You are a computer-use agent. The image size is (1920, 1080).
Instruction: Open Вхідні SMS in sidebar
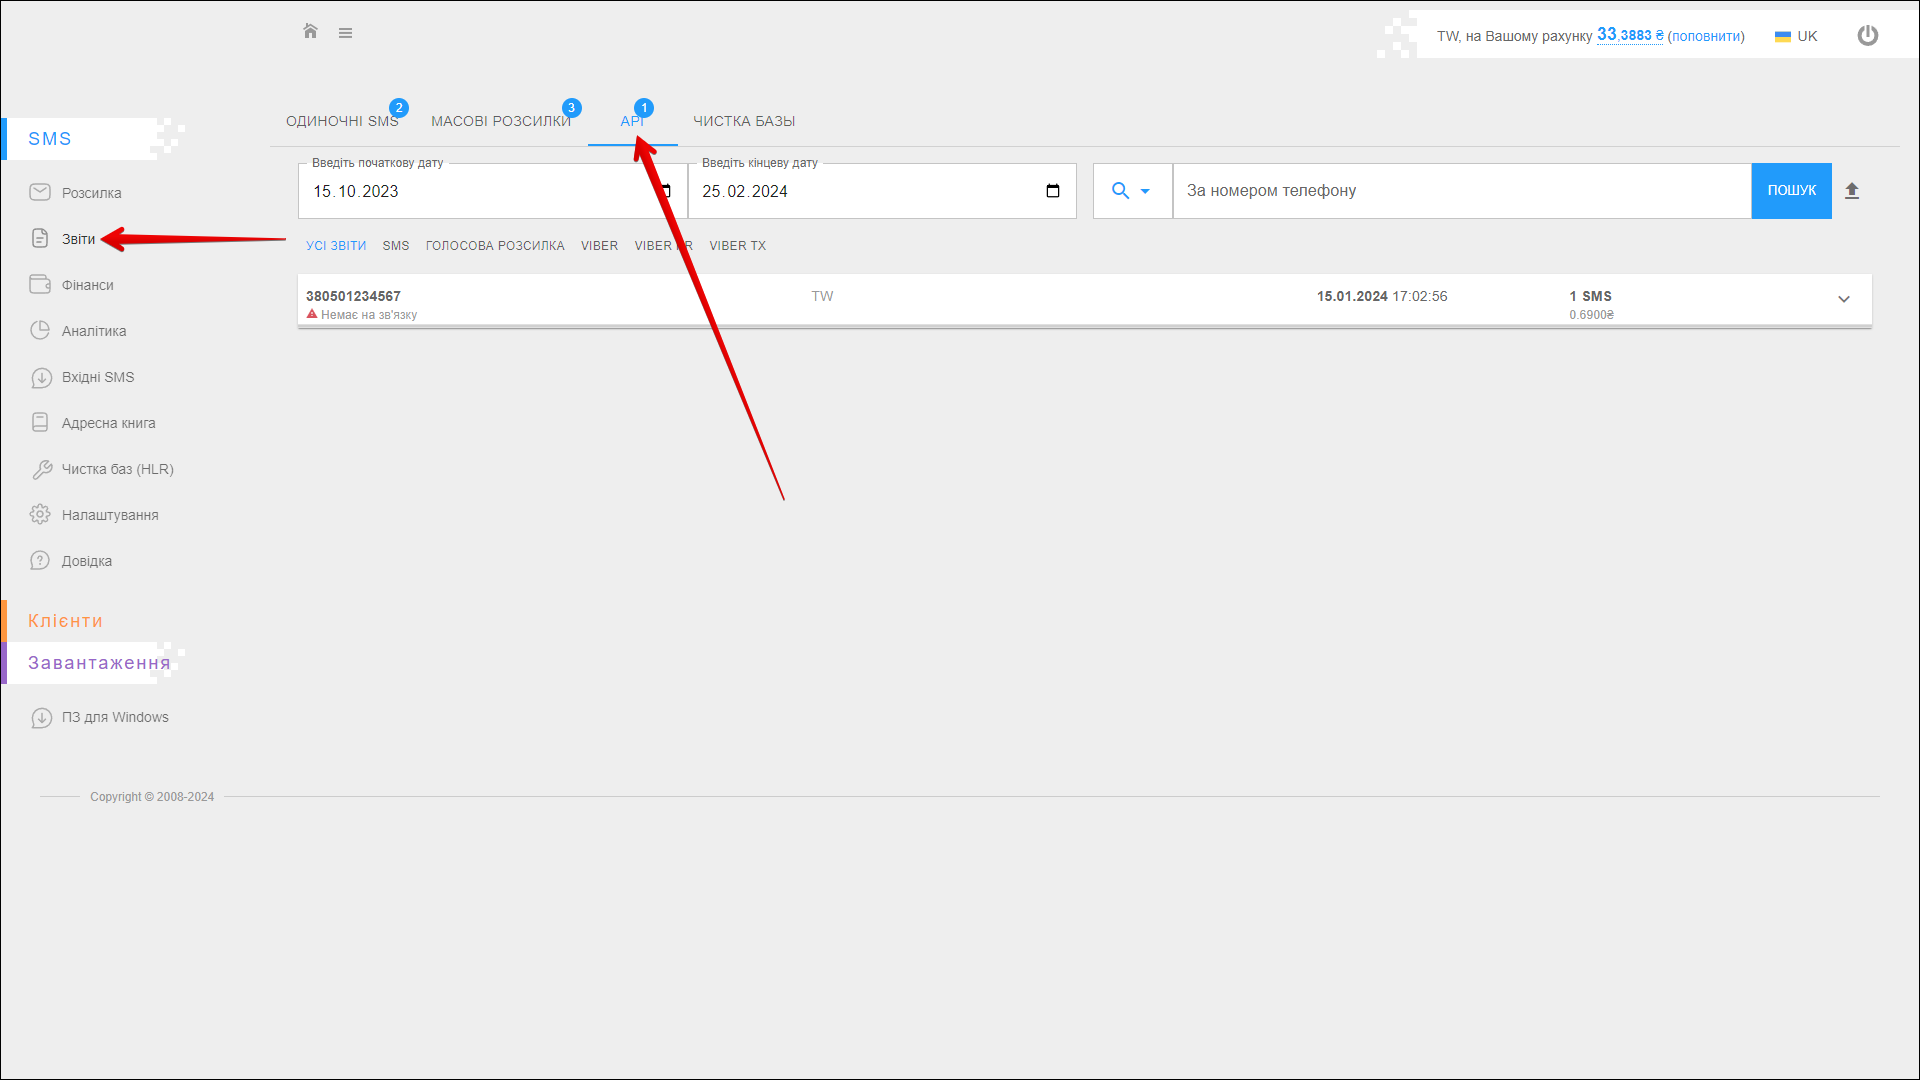coord(97,377)
